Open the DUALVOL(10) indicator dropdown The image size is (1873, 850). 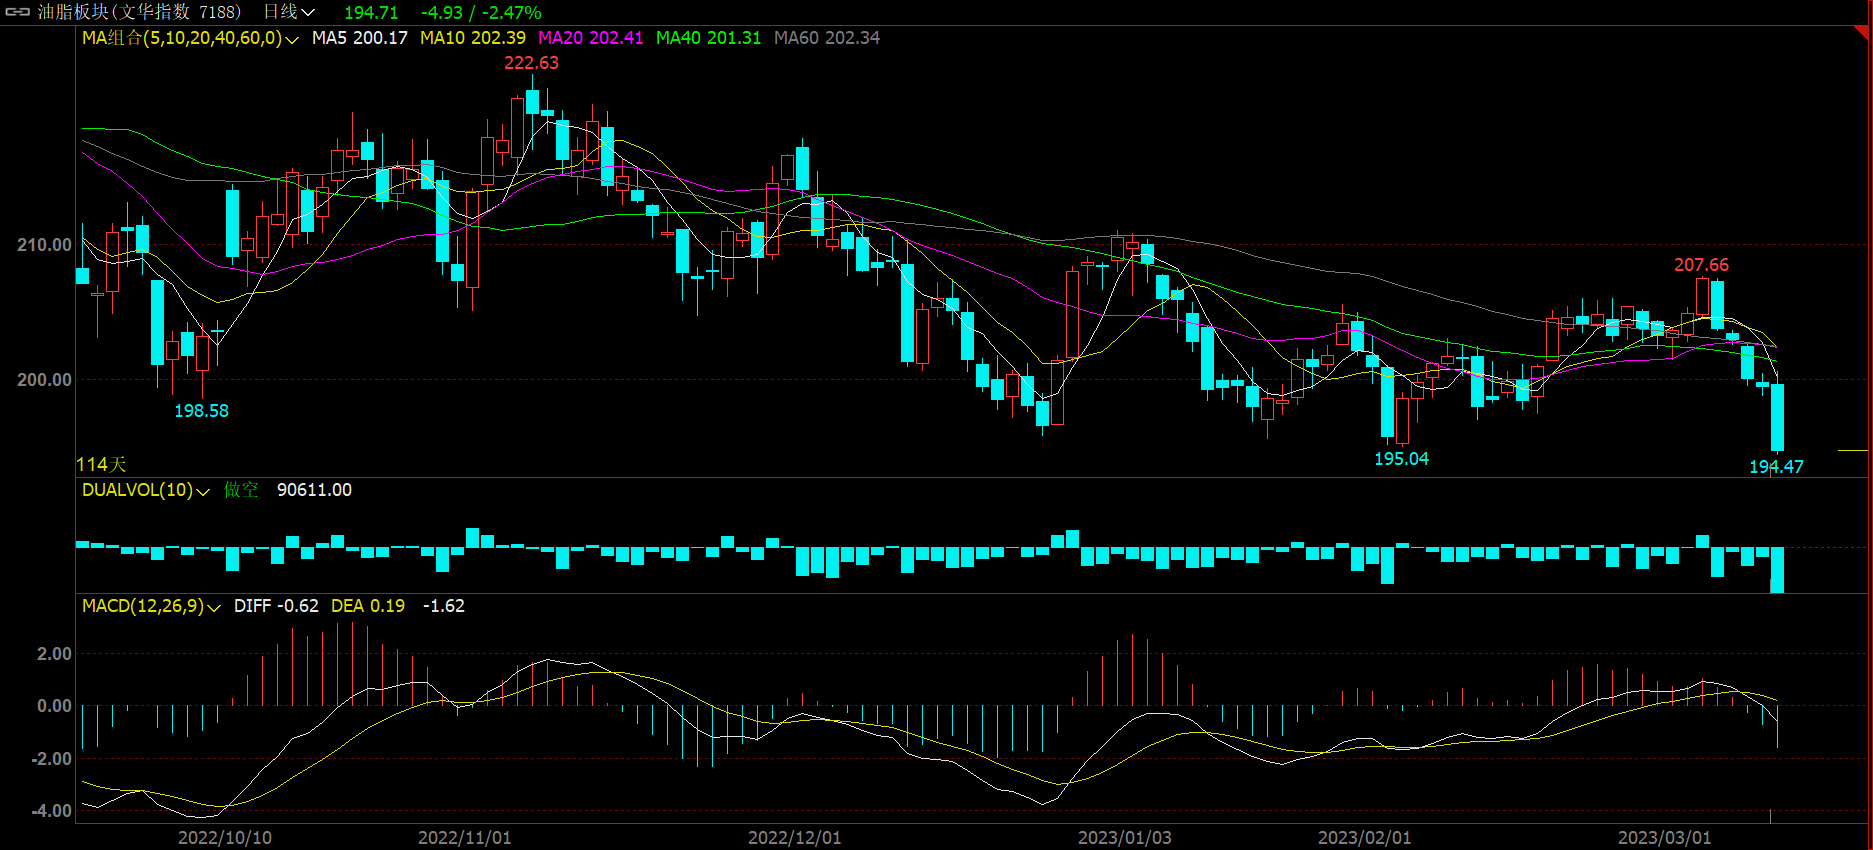coord(146,490)
